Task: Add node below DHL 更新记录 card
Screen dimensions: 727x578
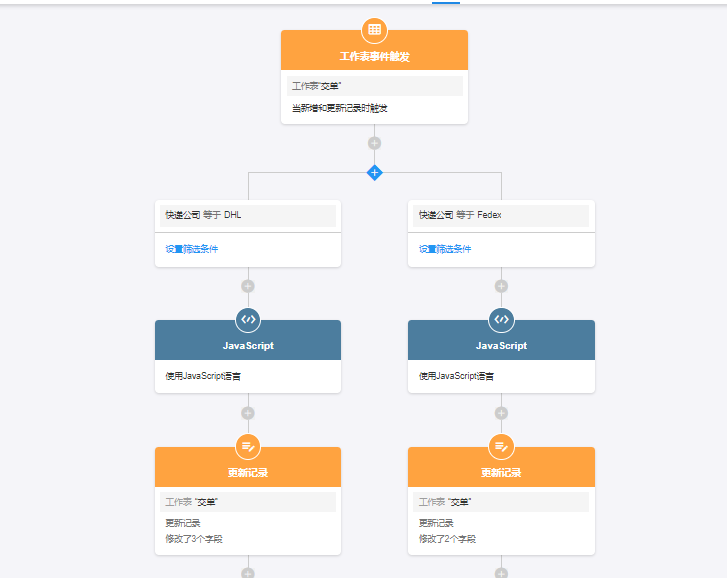Action: (248, 573)
